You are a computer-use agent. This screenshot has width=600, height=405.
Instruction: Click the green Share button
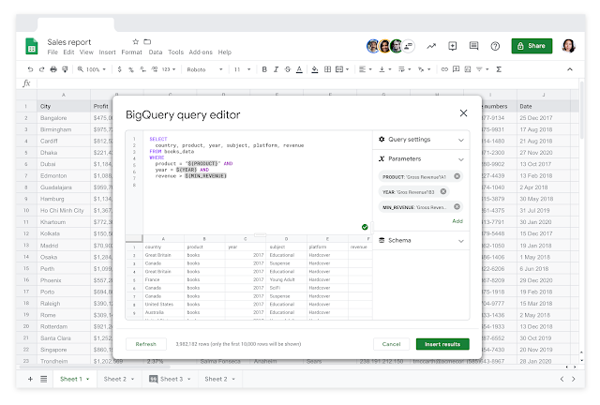coord(532,46)
